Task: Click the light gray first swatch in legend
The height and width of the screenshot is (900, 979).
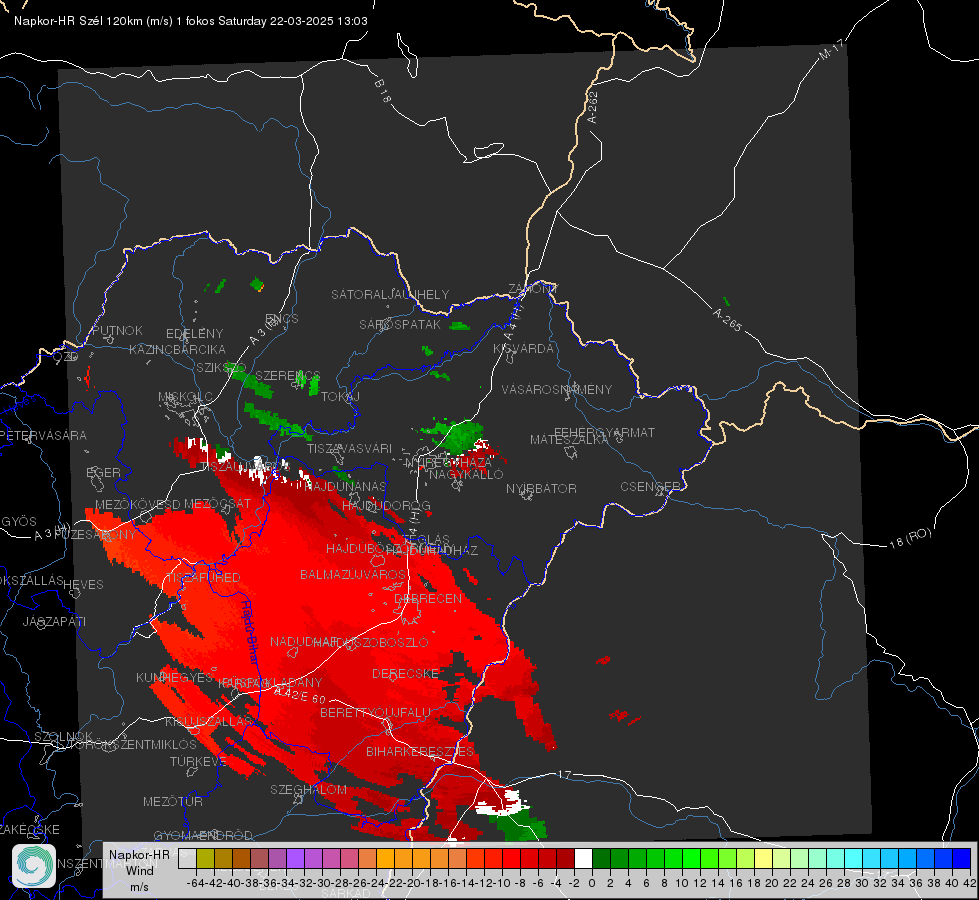Action: pos(187,858)
